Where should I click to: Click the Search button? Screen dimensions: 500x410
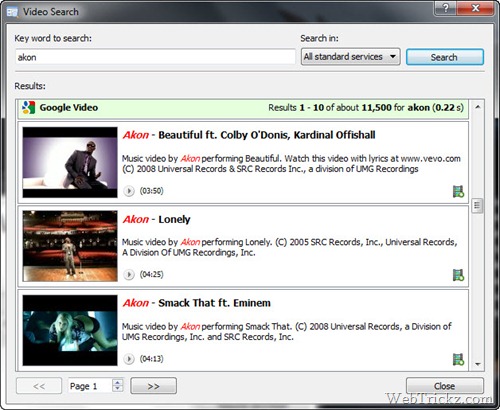point(445,57)
